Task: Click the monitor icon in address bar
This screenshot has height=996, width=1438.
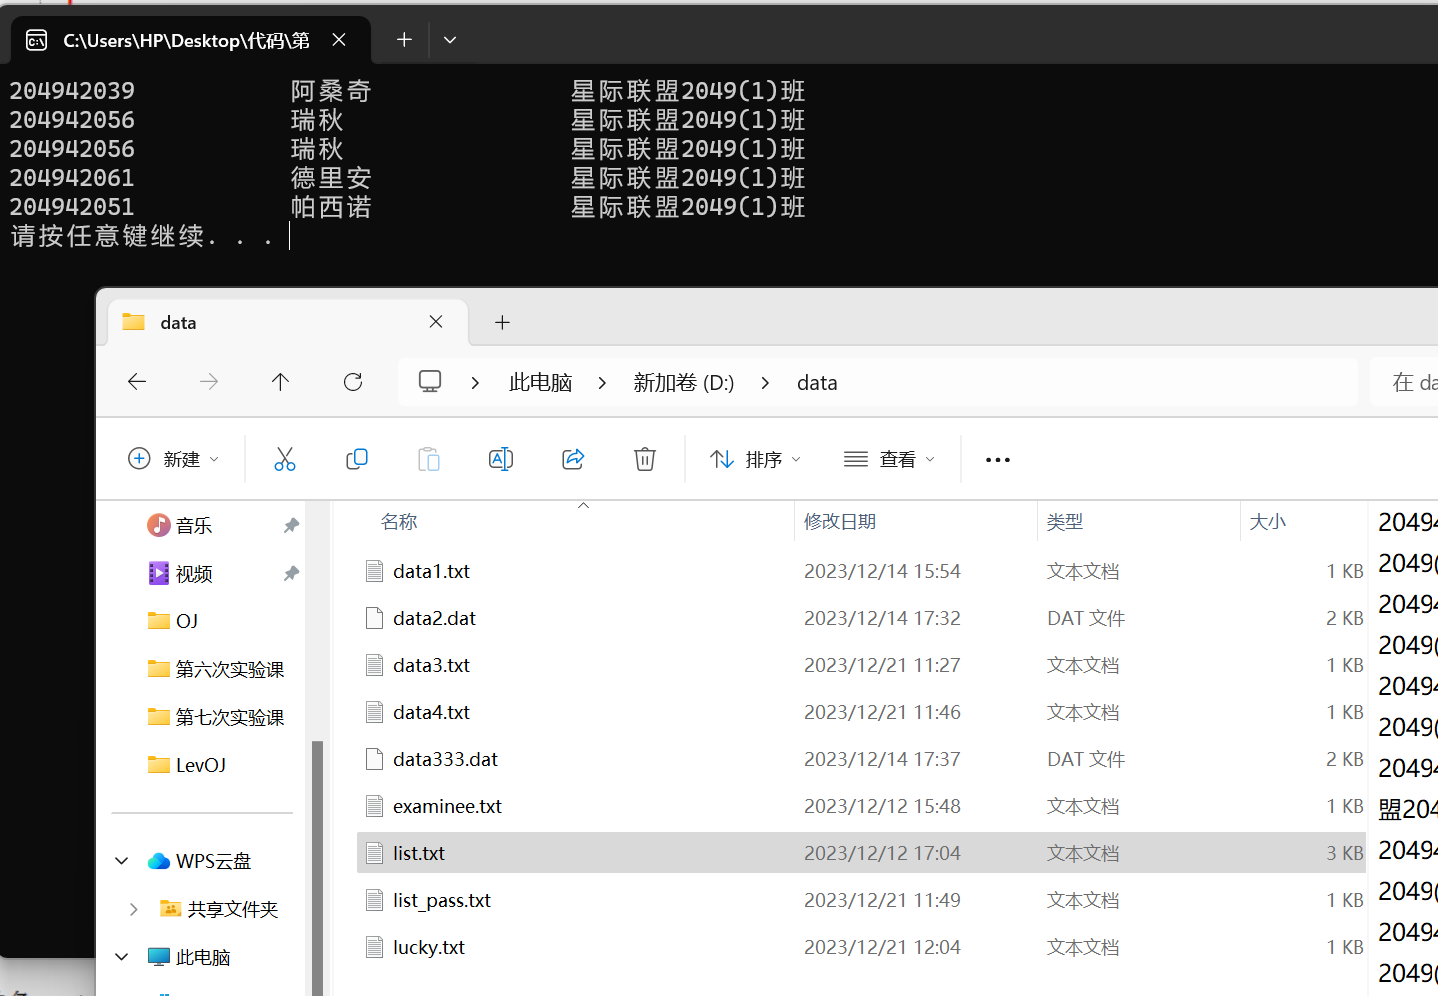Action: click(x=430, y=382)
